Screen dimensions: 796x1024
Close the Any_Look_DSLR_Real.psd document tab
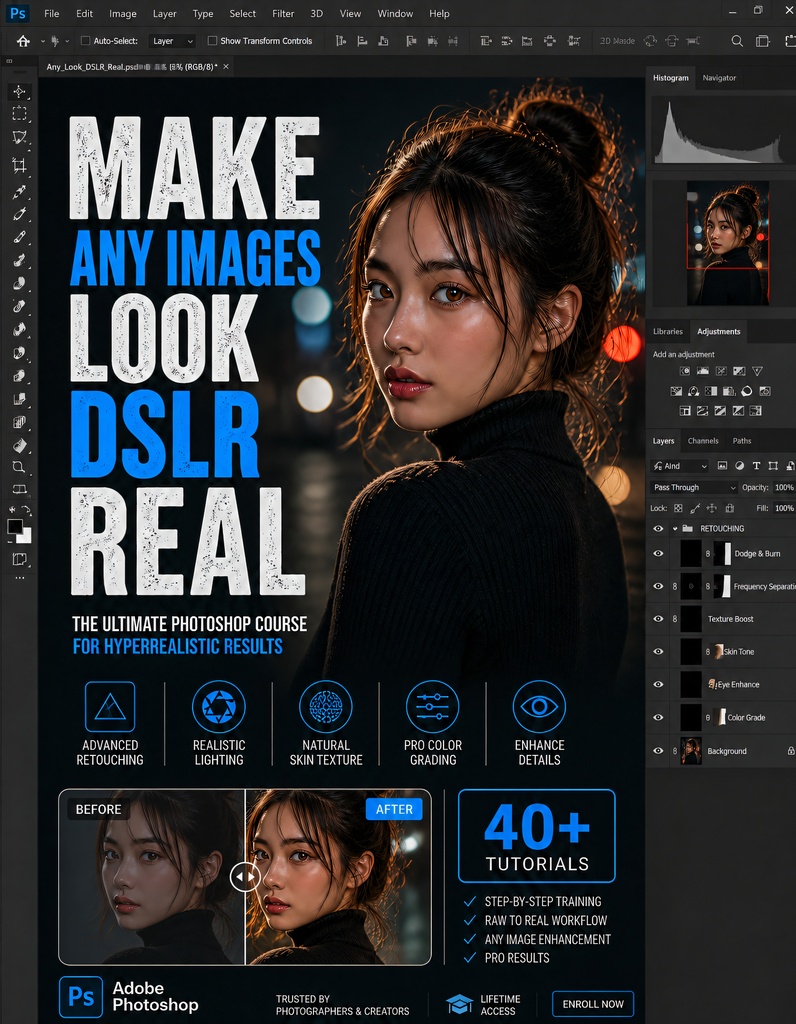click(226, 67)
